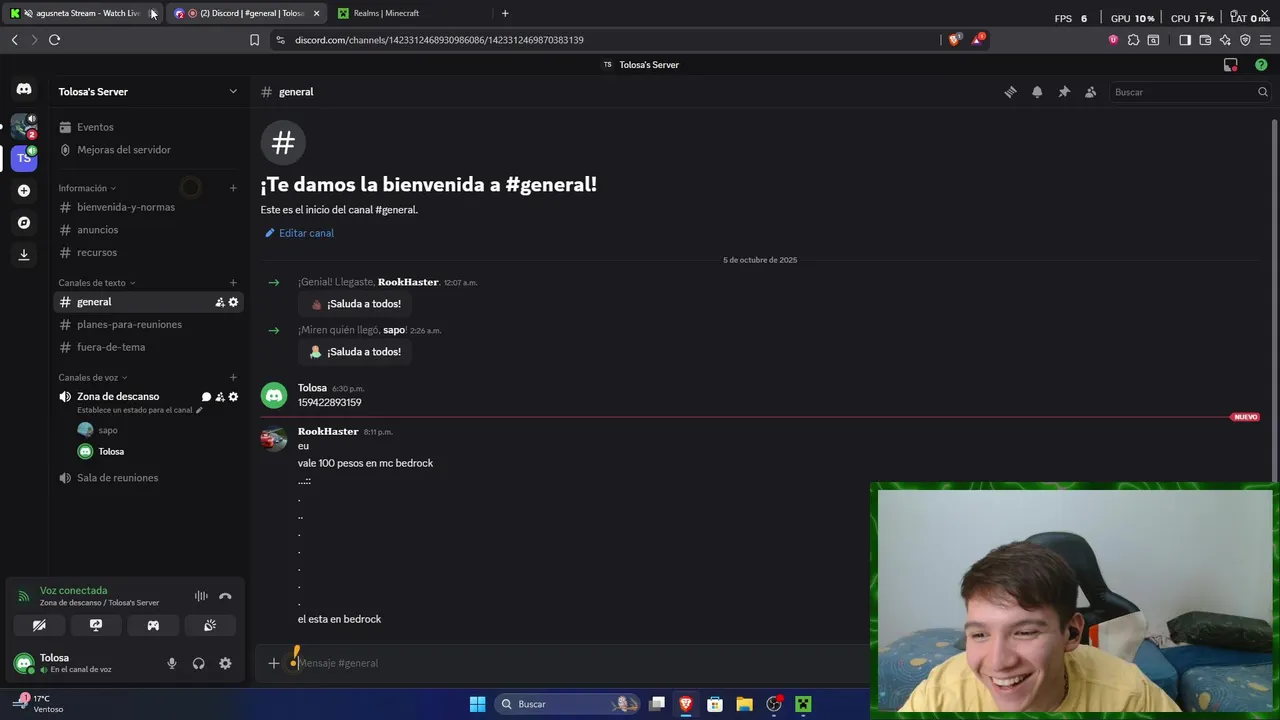This screenshot has height=720, width=1280.
Task: Open general channel settings gear
Action: tap(233, 302)
